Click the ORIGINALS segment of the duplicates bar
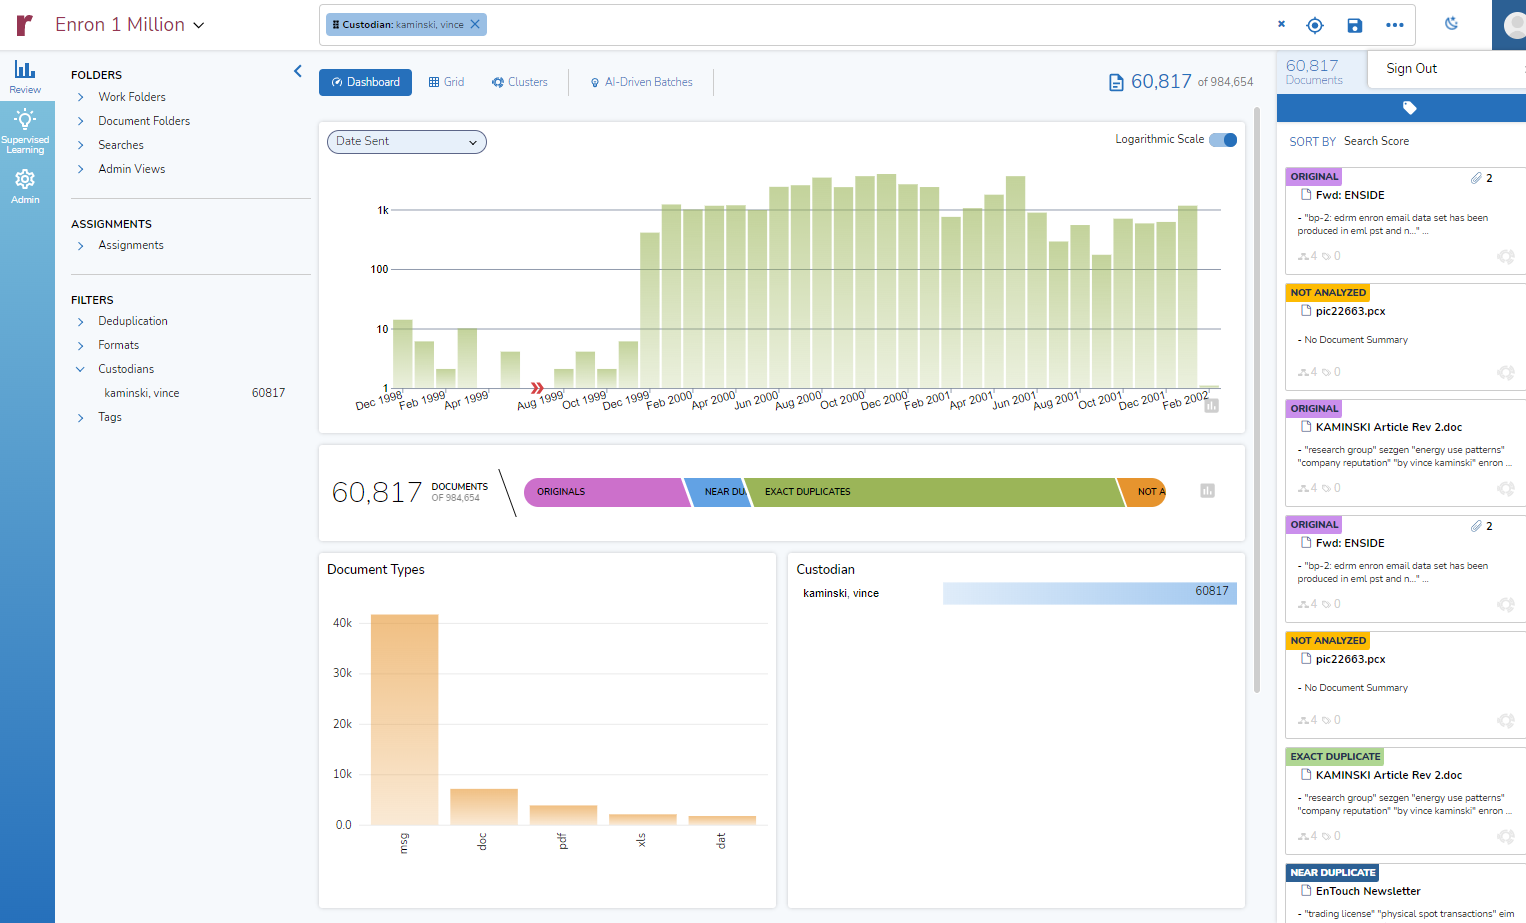 coord(606,492)
